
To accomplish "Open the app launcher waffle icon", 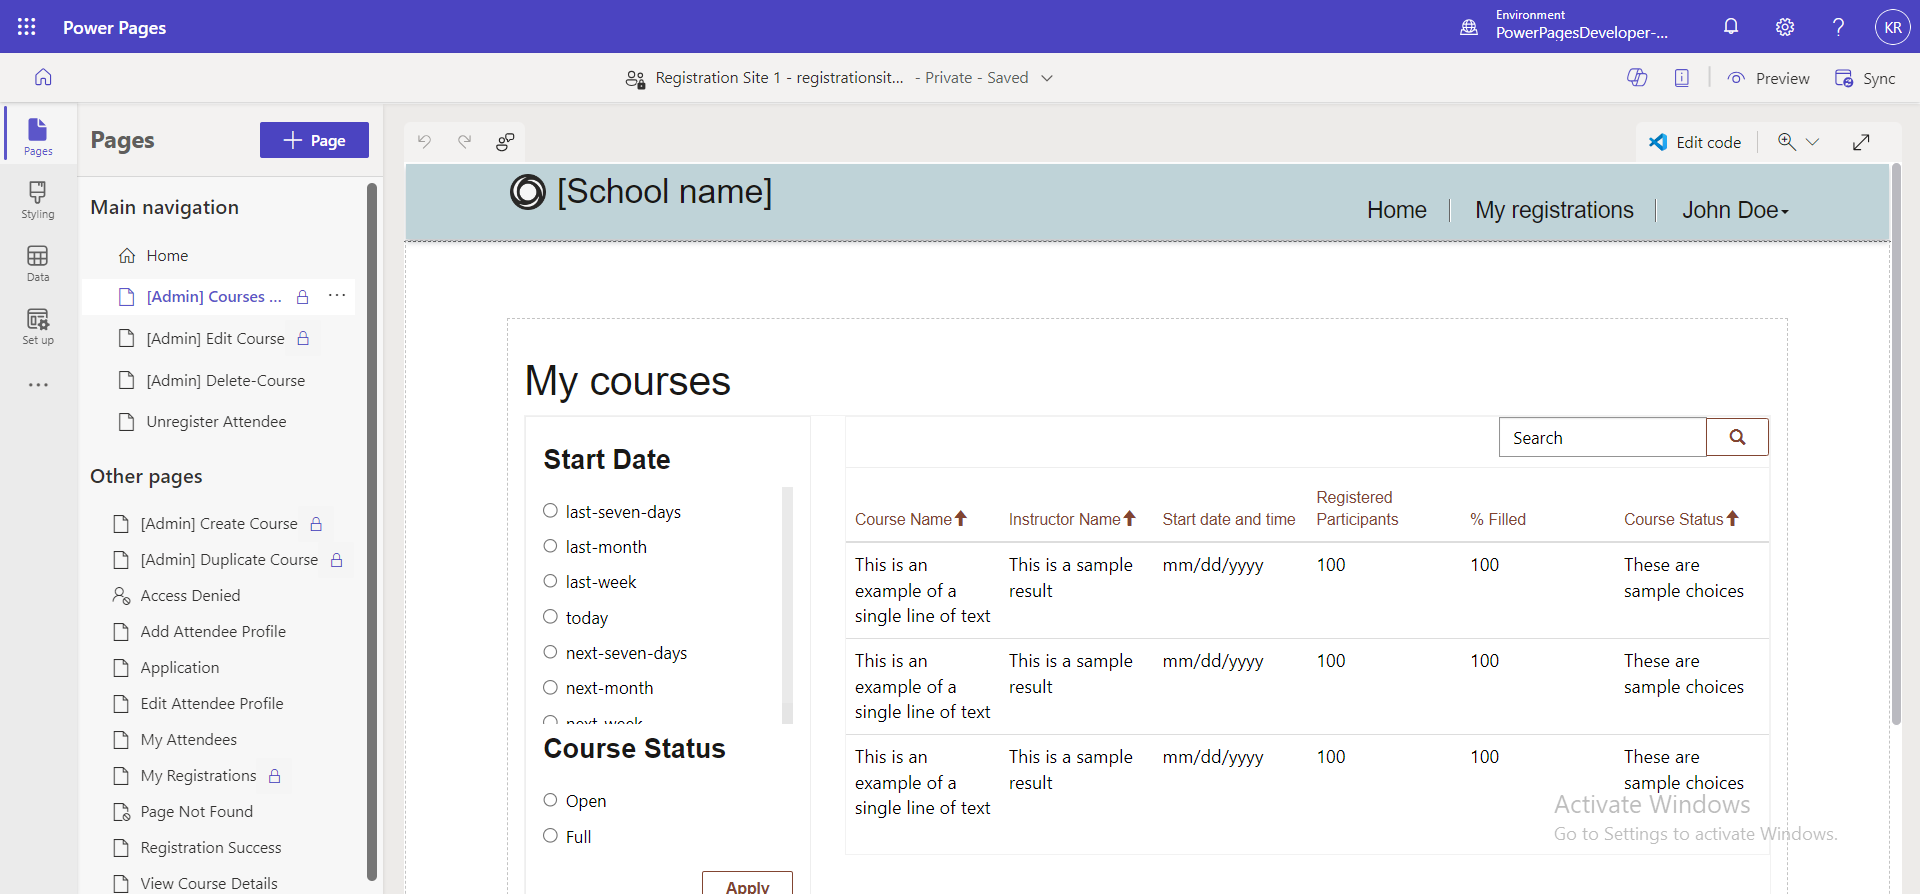I will (x=27, y=27).
